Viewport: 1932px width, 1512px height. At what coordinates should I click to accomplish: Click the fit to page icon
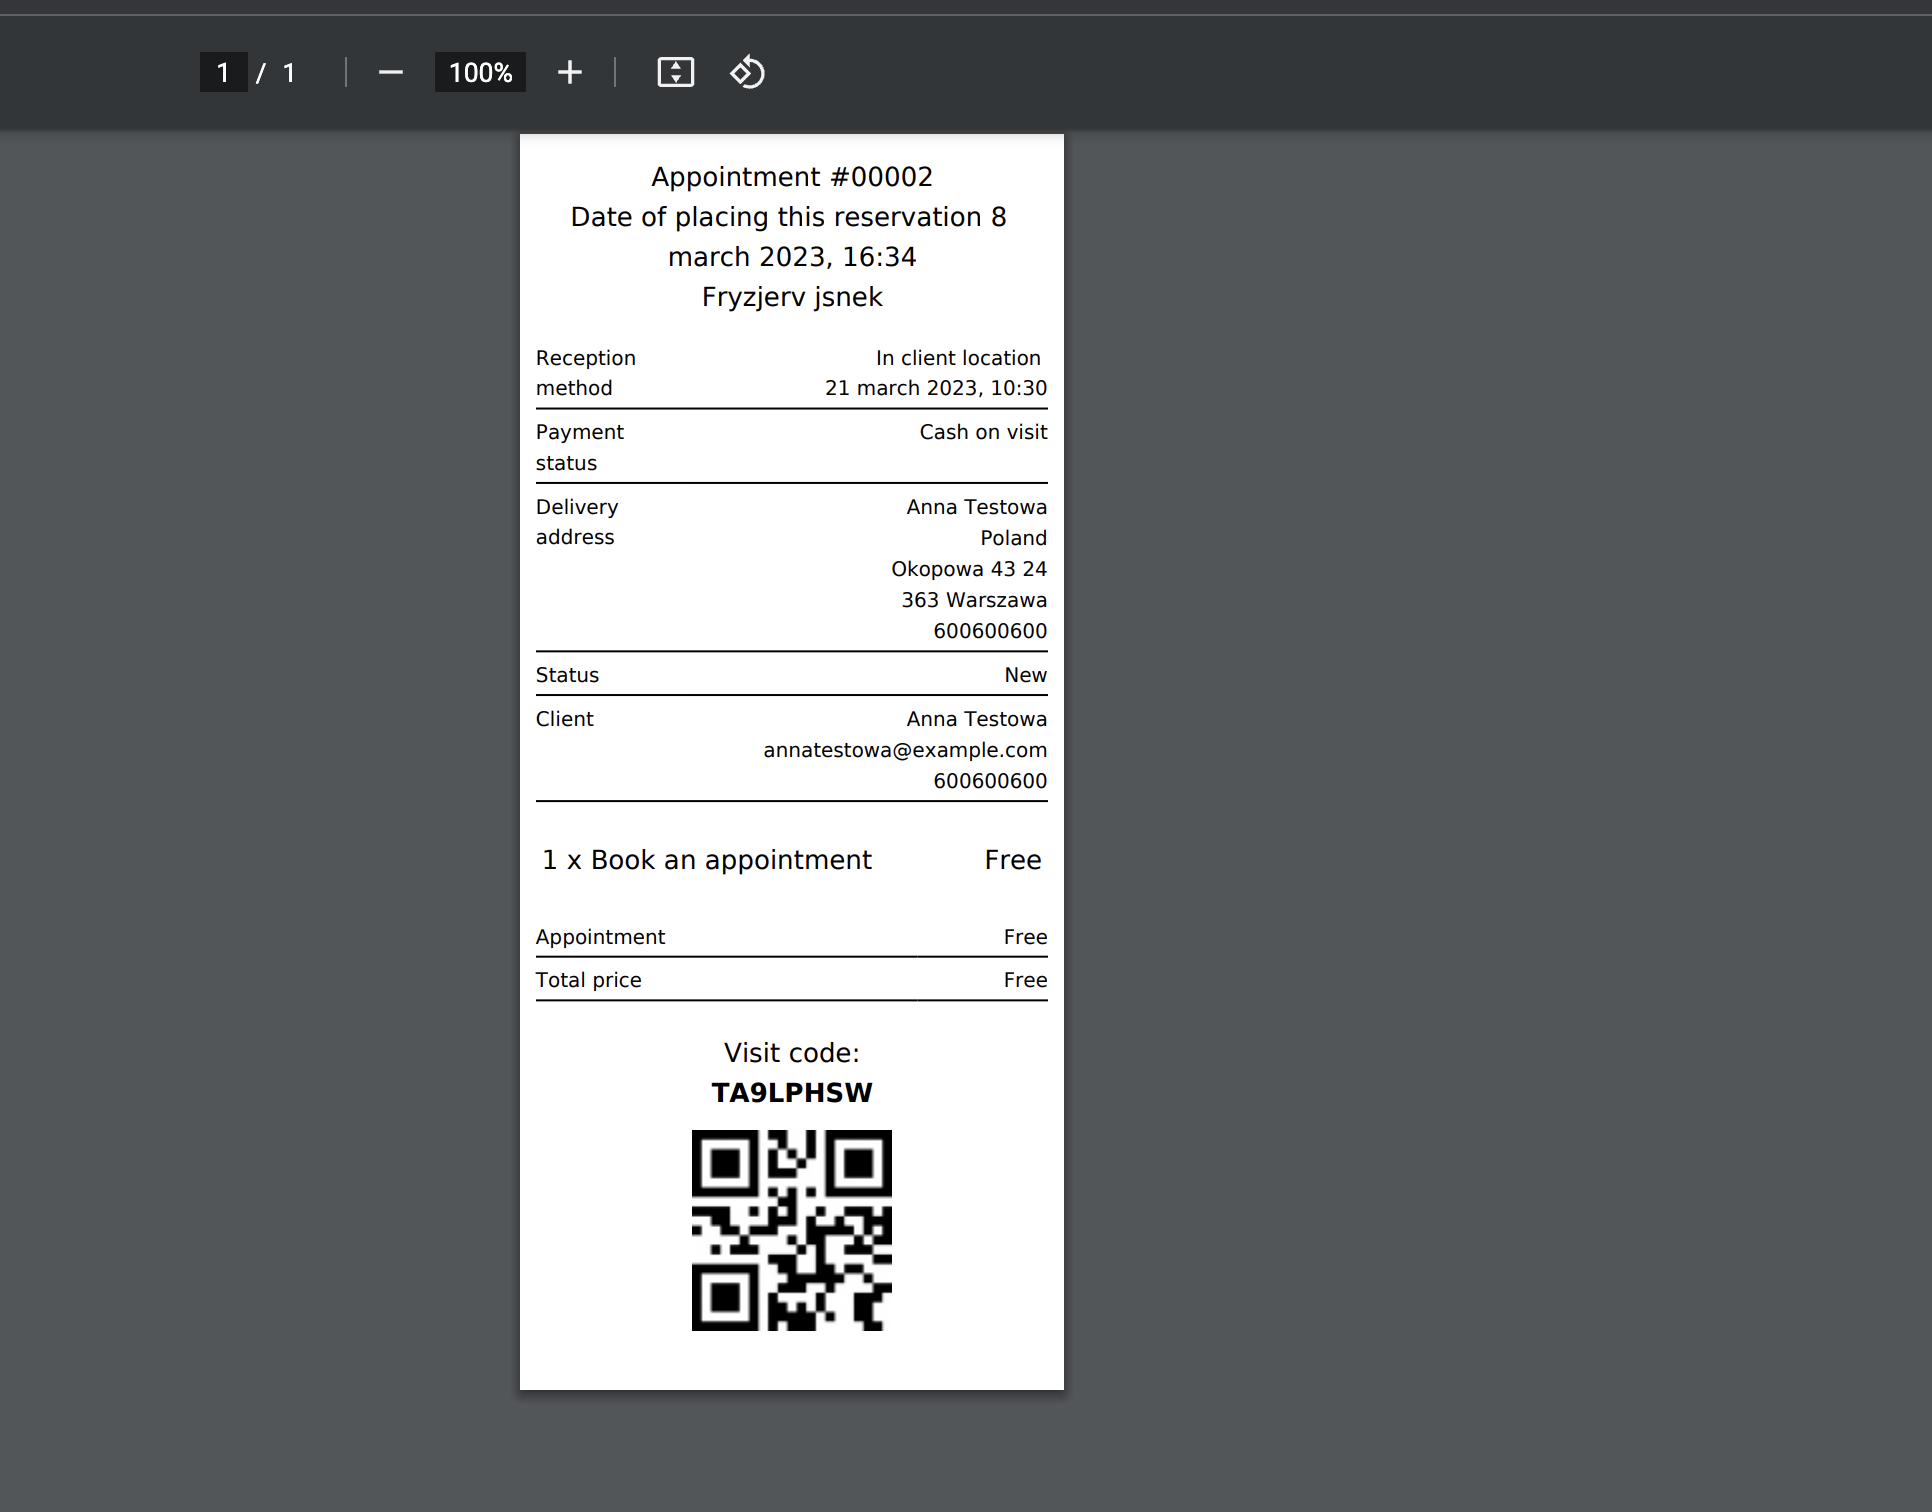tap(675, 73)
